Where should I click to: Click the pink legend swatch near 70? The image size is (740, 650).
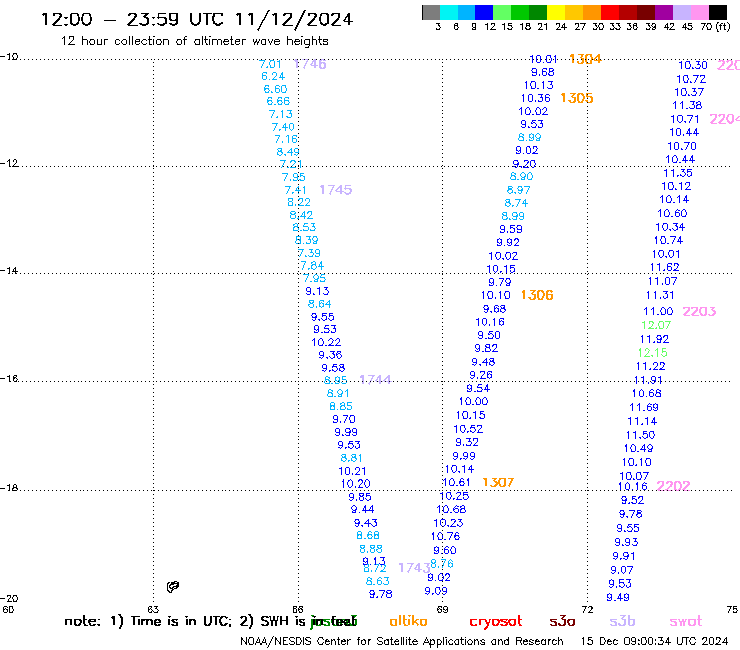point(700,12)
